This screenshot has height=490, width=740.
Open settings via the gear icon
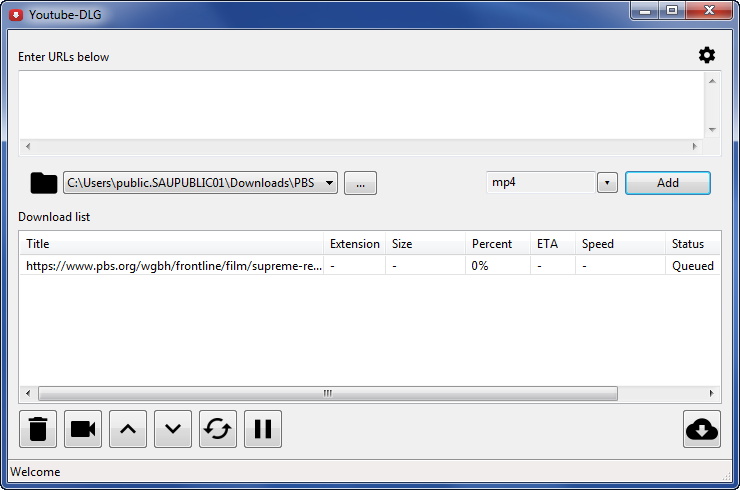click(x=706, y=55)
